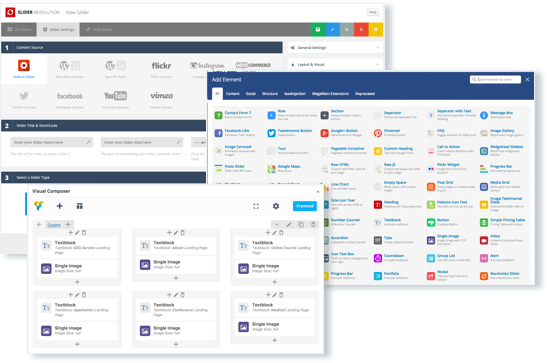Viewport: 547px width, 363px height.
Task: Collapse the row using its toggle arrow
Action: 277,225
